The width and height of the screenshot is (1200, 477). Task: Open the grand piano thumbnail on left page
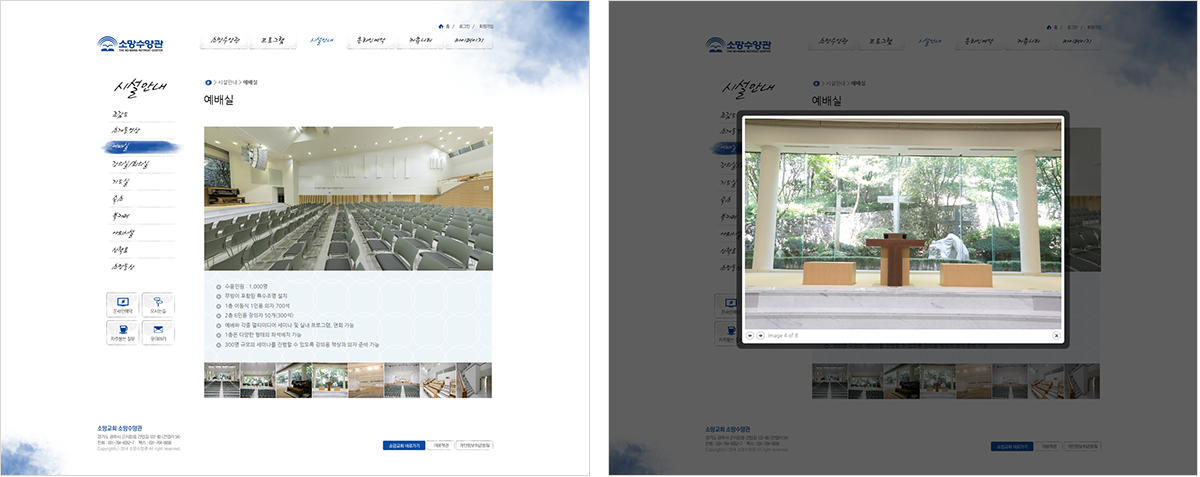coord(294,380)
